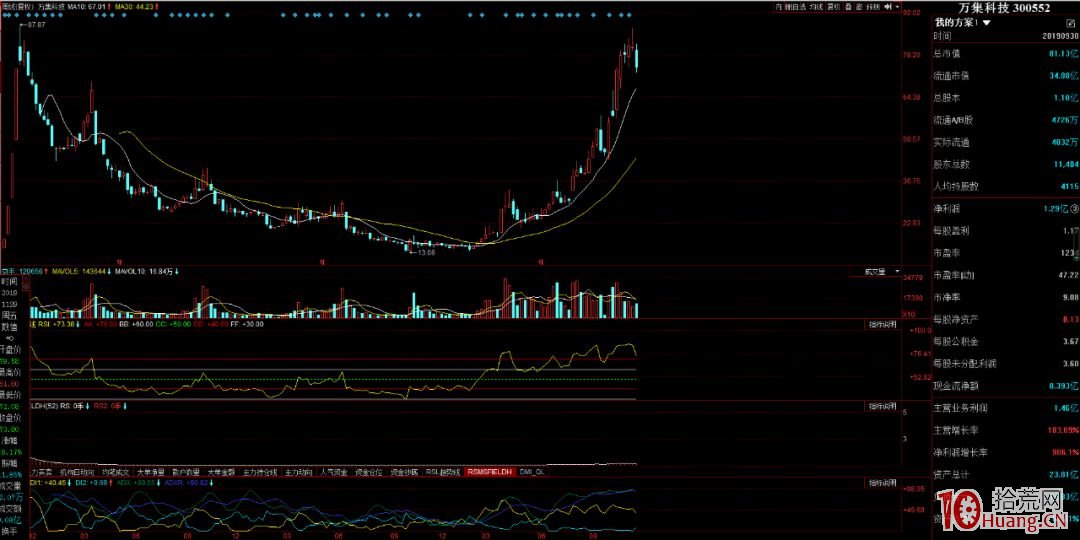1080x540 pixels.
Task: Click the edit scheme pencil icon
Action: coord(1070,23)
